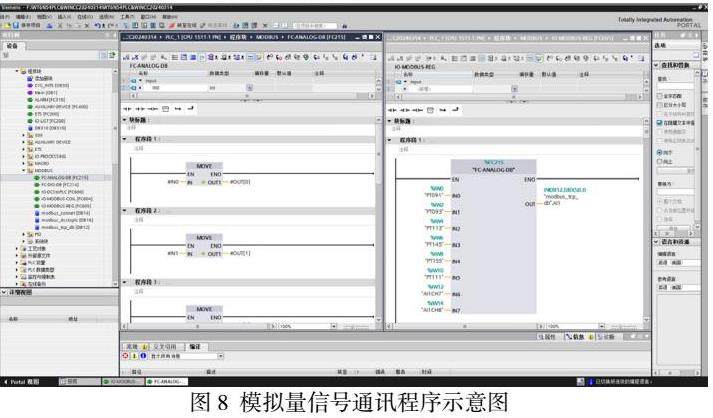Insert coil assignment in FC-ANALOG-DB editor

coord(153,109)
